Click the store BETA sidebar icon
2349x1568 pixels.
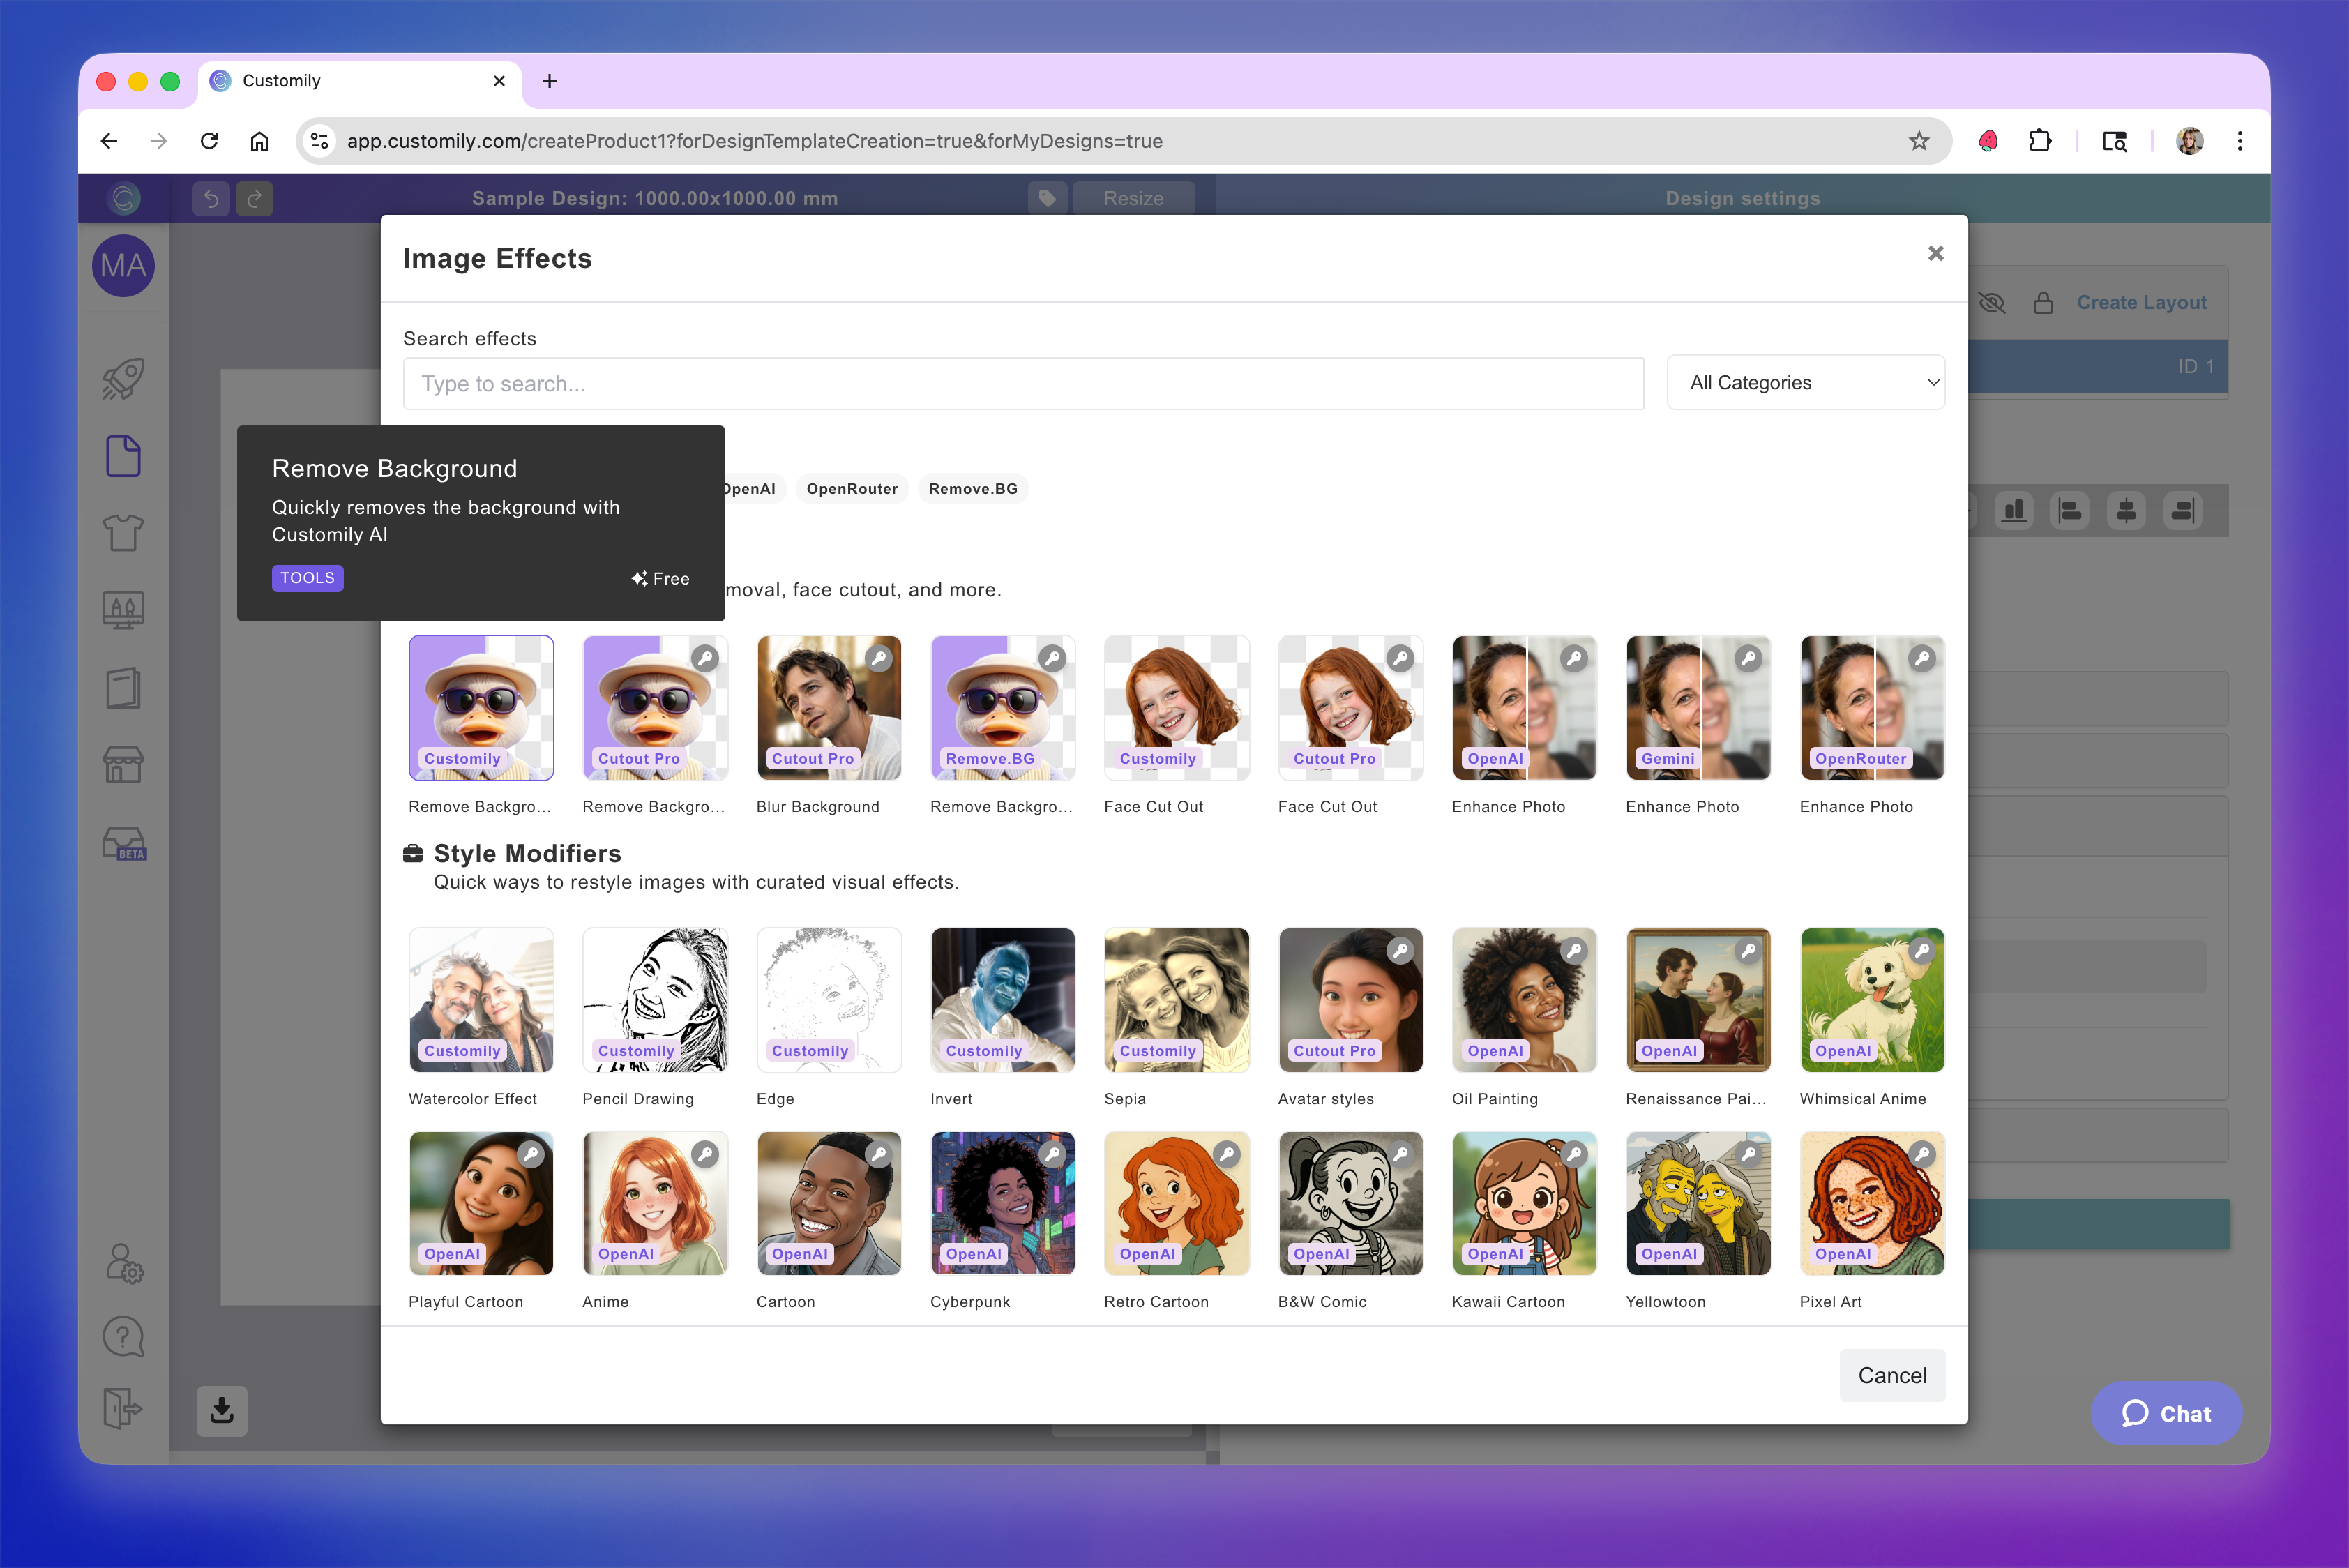point(124,843)
